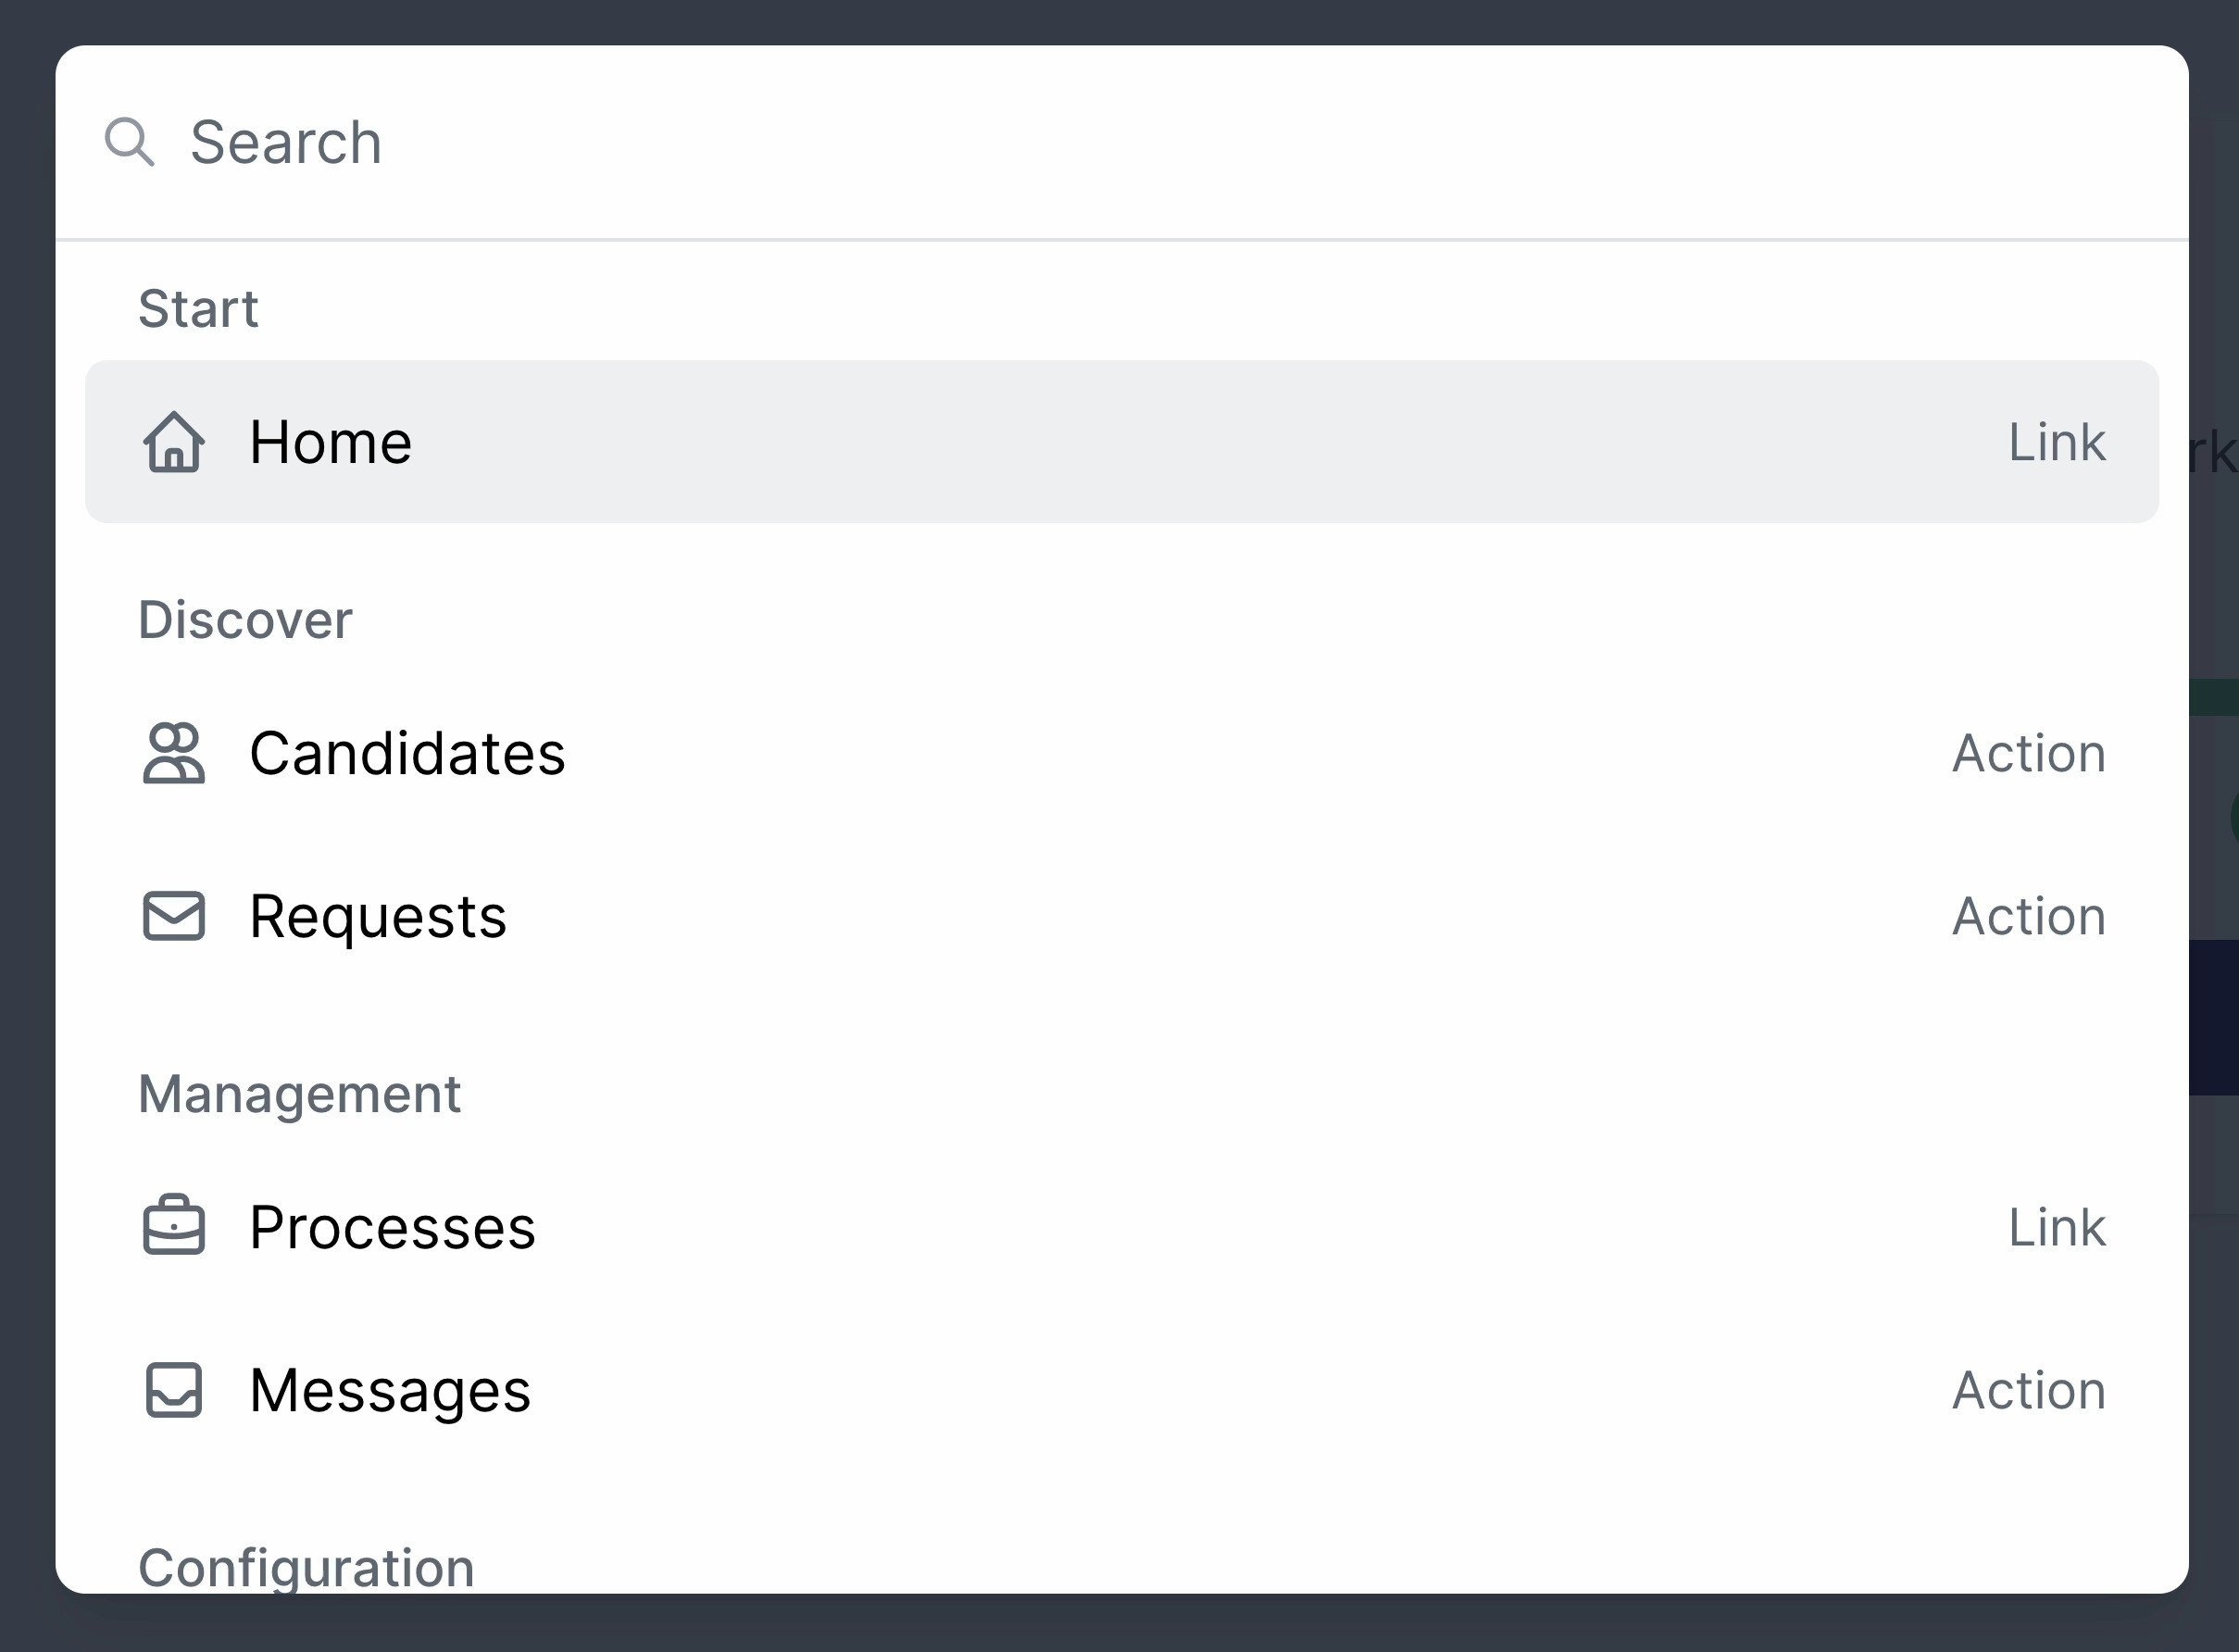The width and height of the screenshot is (2239, 1652).
Task: Click the Requests envelope icon
Action: (x=174, y=916)
